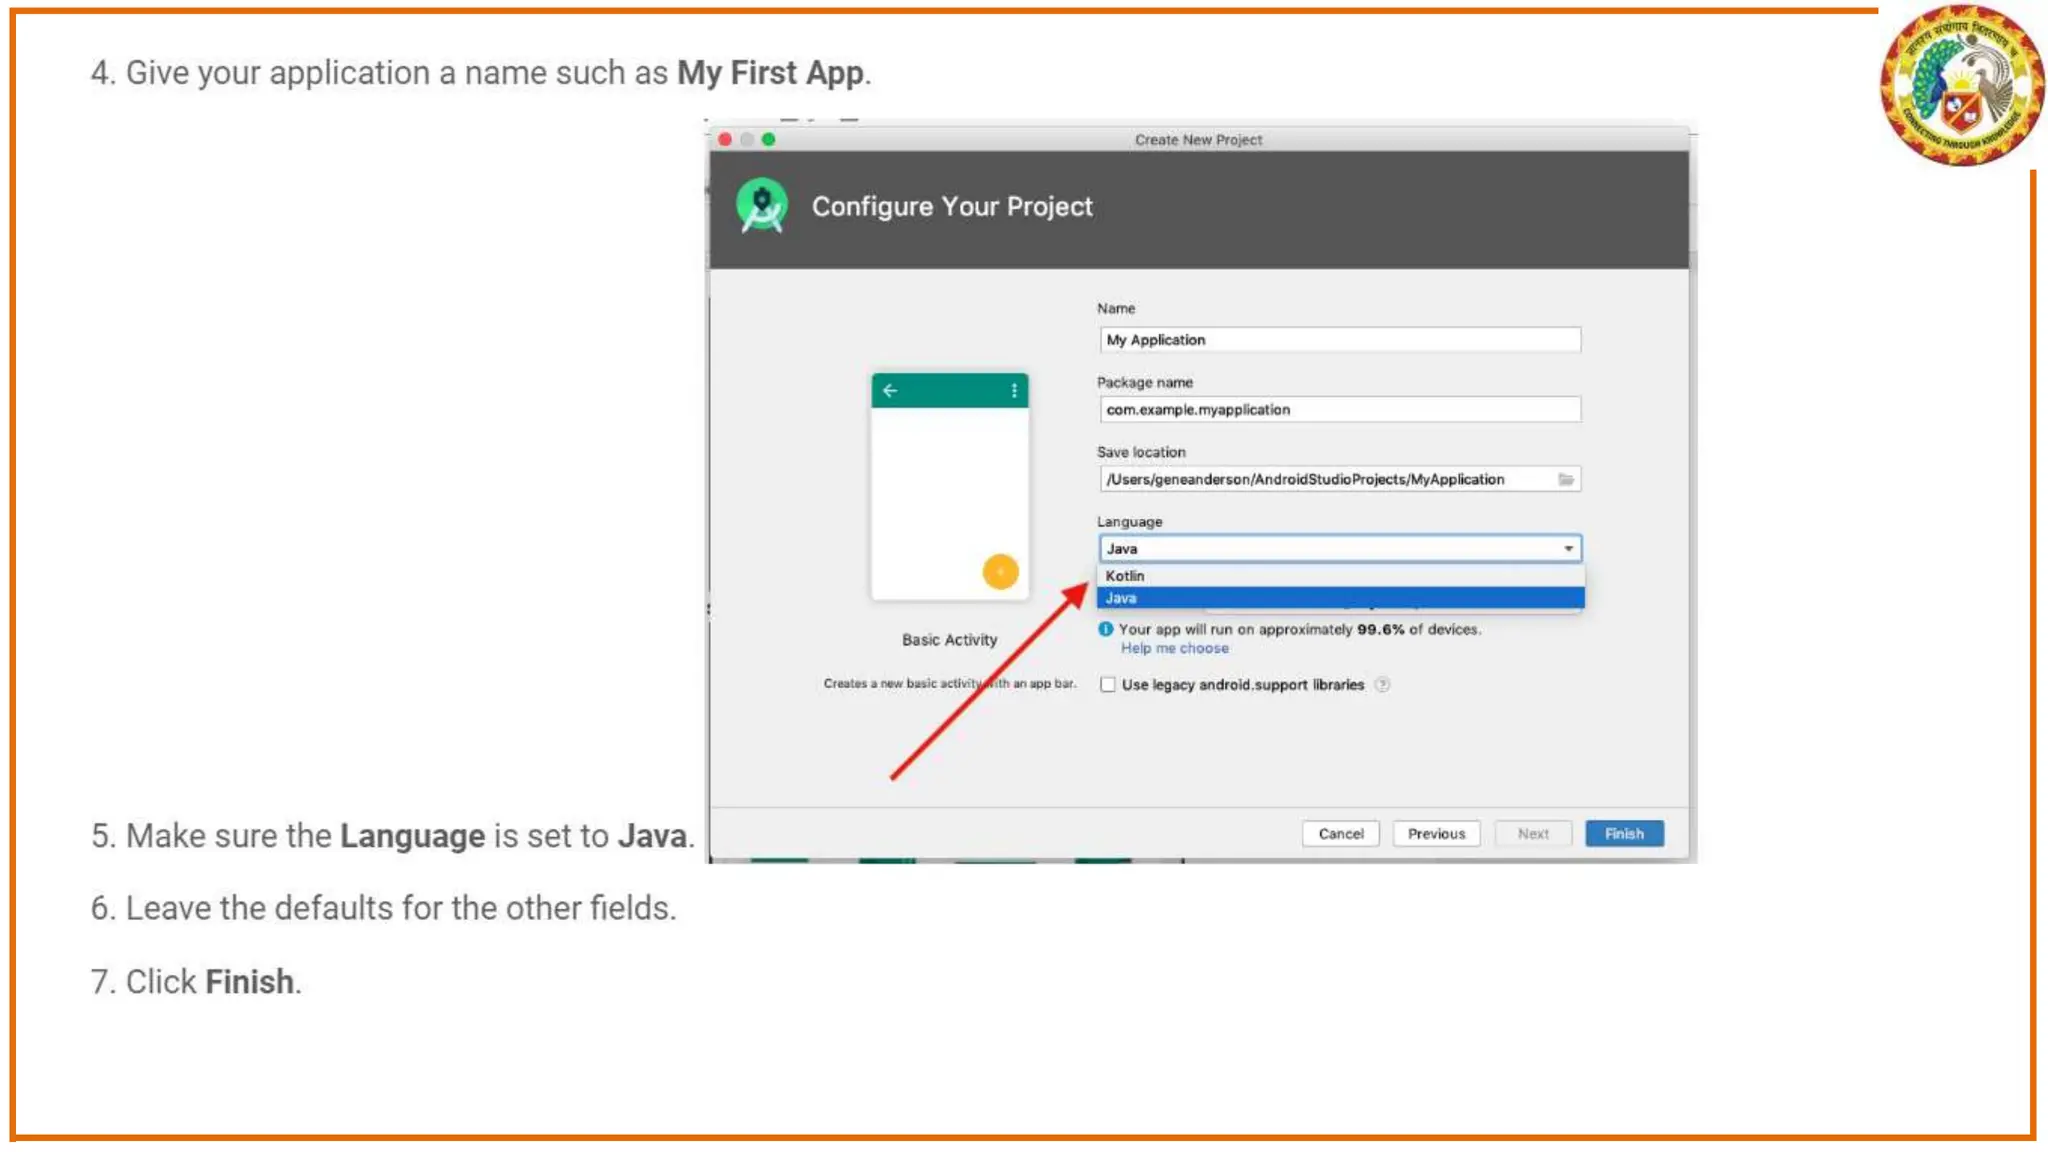
Task: Click the Finish button
Action: pos(1624,834)
